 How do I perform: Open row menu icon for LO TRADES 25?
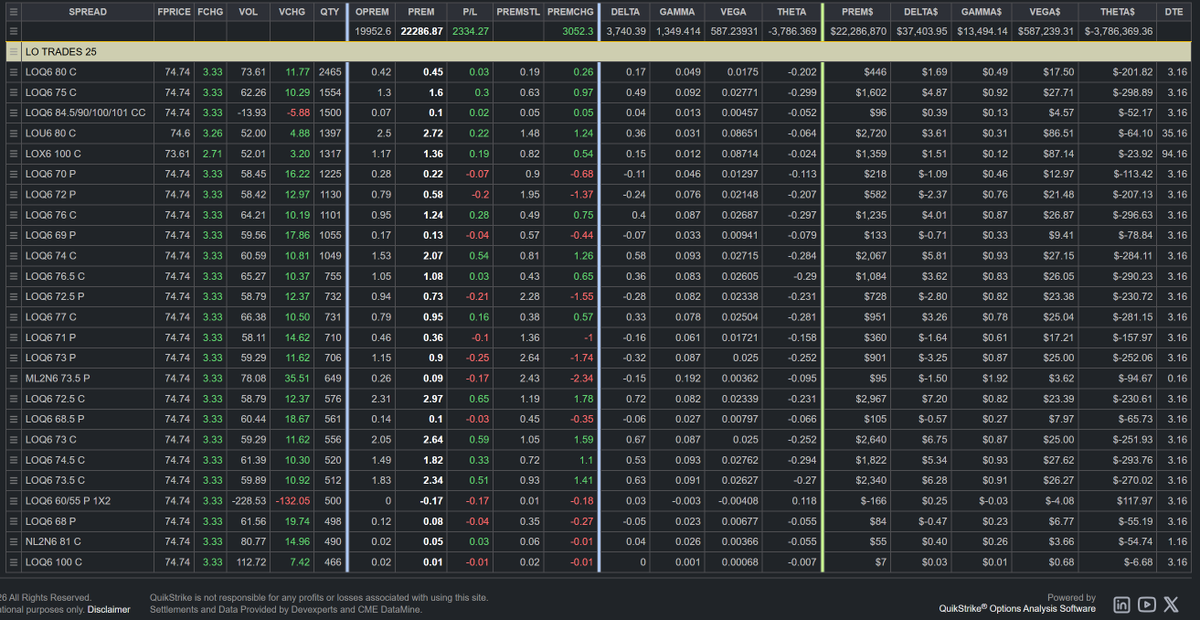(13, 51)
